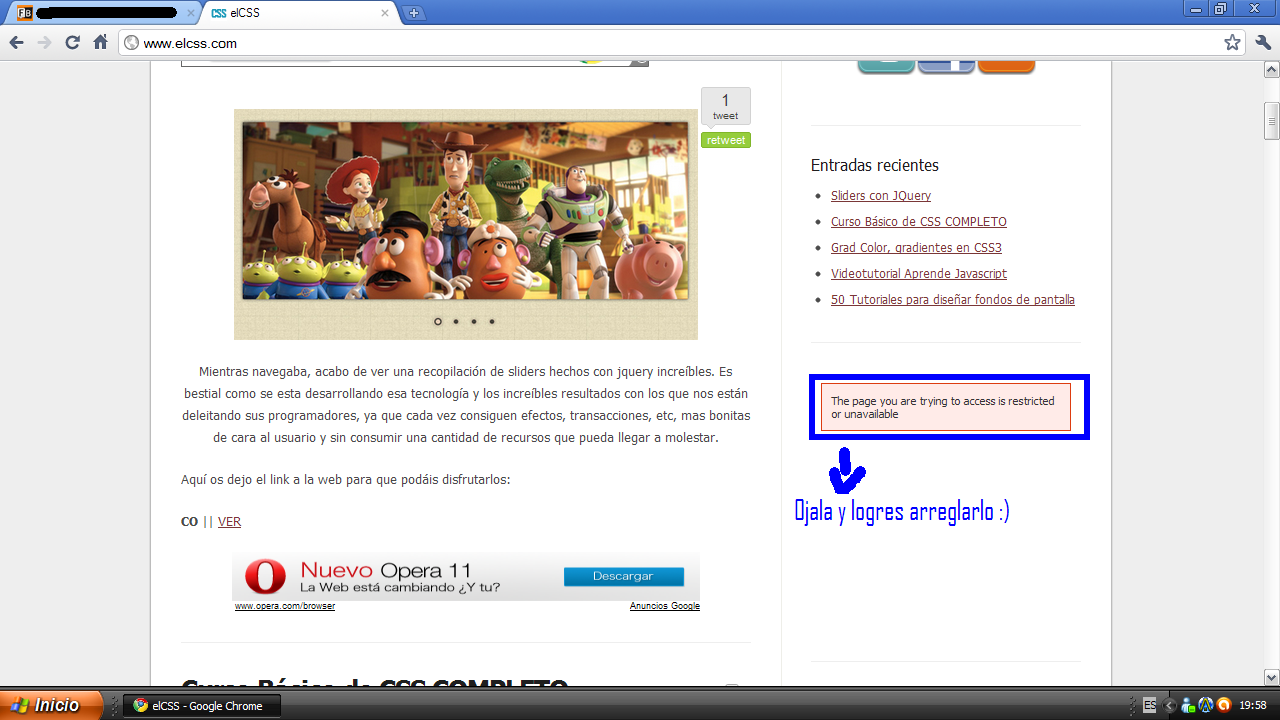Select the third slider pagination dot

474,322
